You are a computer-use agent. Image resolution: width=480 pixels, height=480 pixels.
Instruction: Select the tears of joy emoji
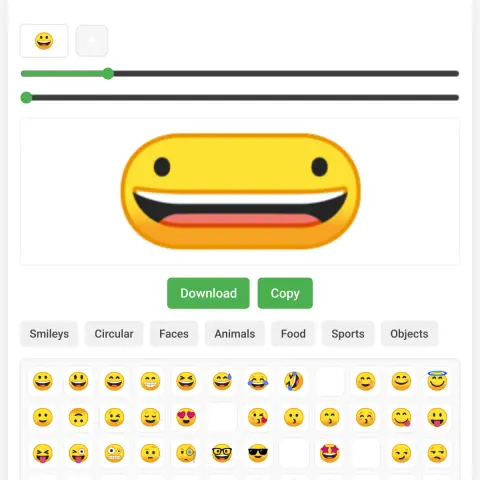pyautogui.click(x=258, y=381)
